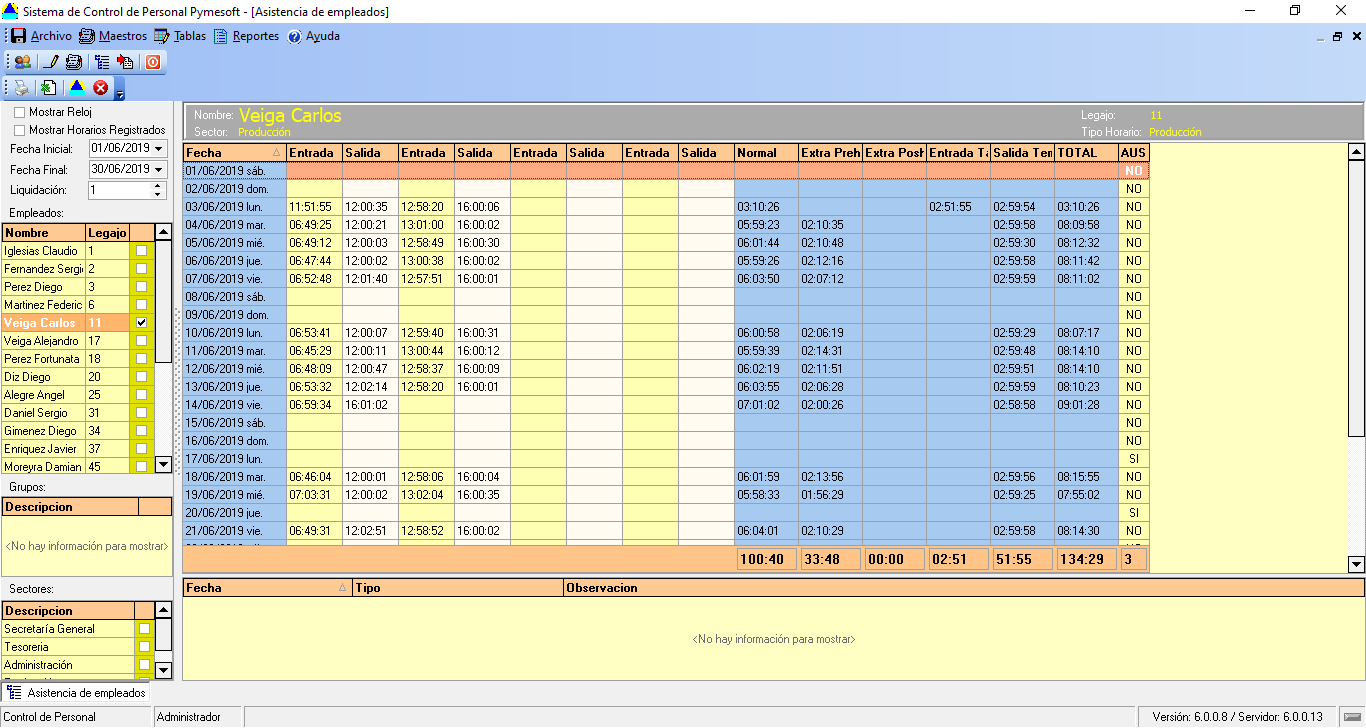
Task: Open the Tablas menu
Action: (180, 36)
